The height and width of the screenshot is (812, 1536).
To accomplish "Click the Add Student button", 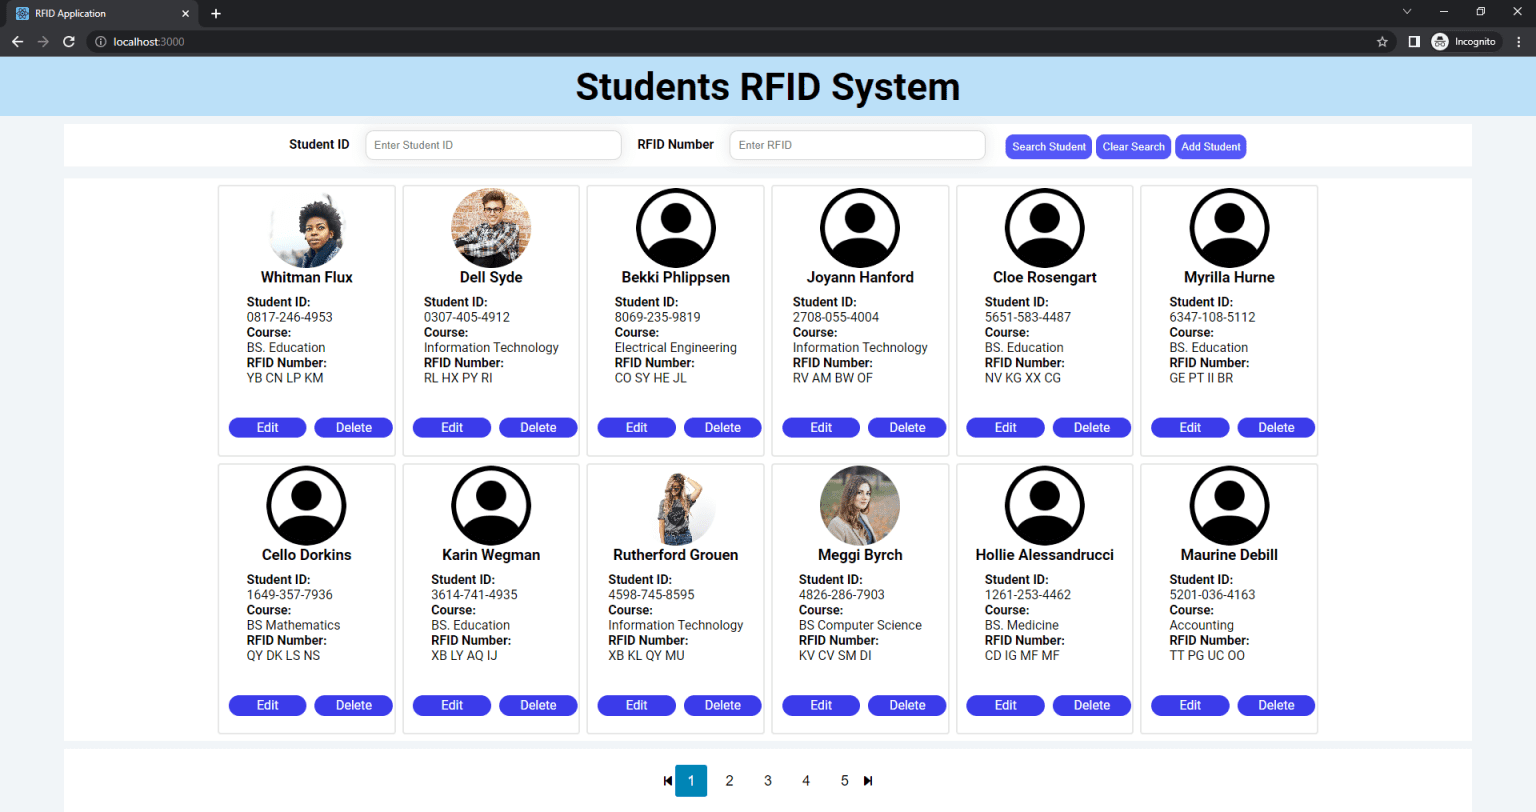I will pos(1210,146).
